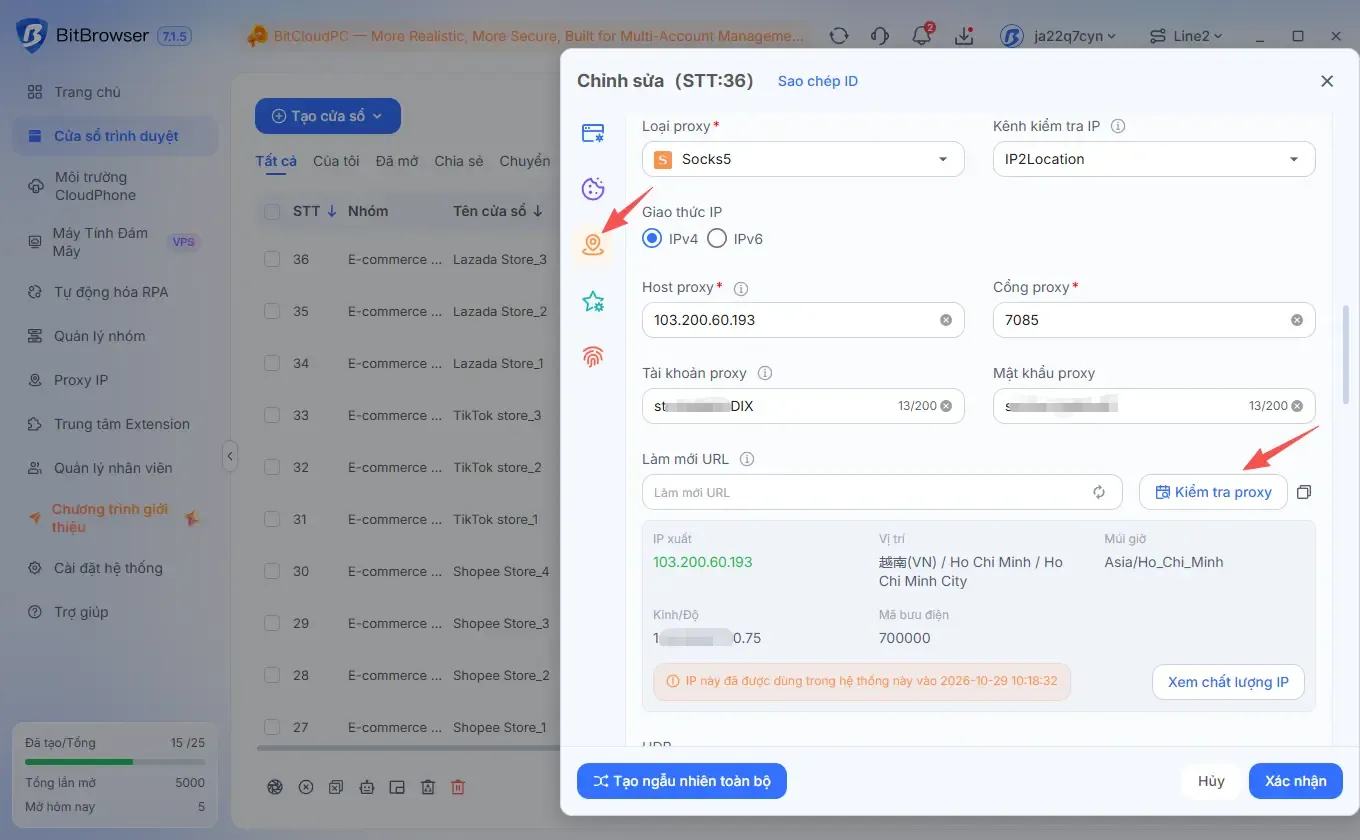The height and width of the screenshot is (840, 1360).
Task: Open the proxy location tab icon in dialog
Action: coord(593,244)
